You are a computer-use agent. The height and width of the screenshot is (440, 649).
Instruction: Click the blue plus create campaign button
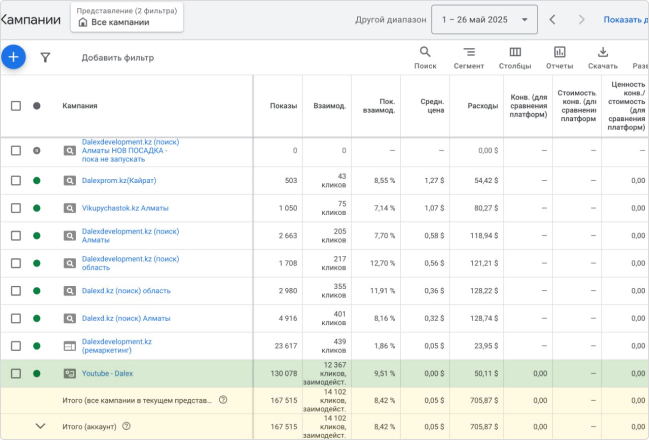tap(14, 57)
